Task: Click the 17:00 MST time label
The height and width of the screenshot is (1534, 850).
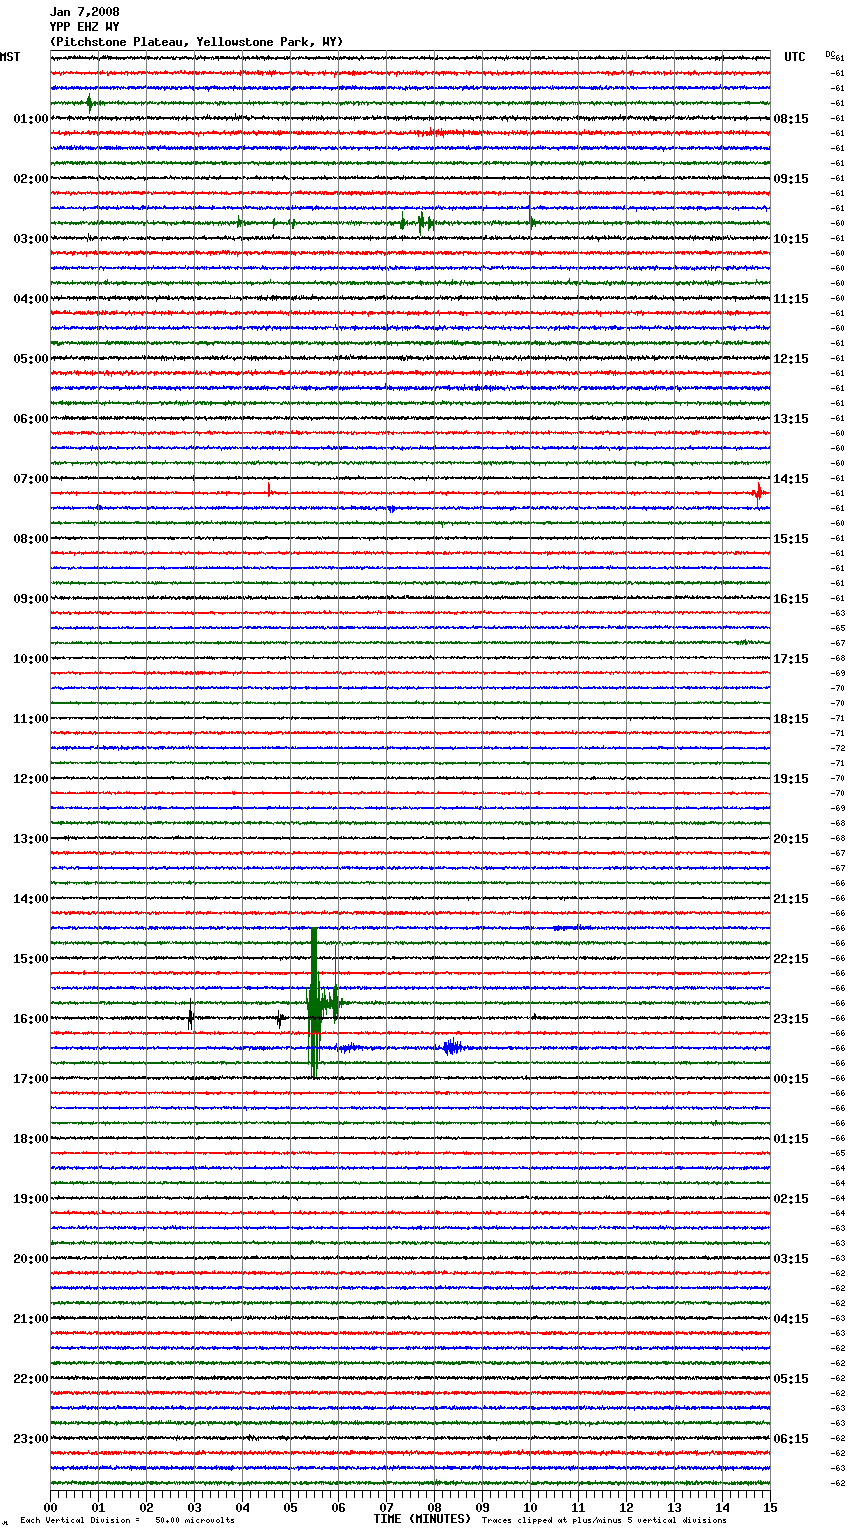Action: click(31, 1079)
